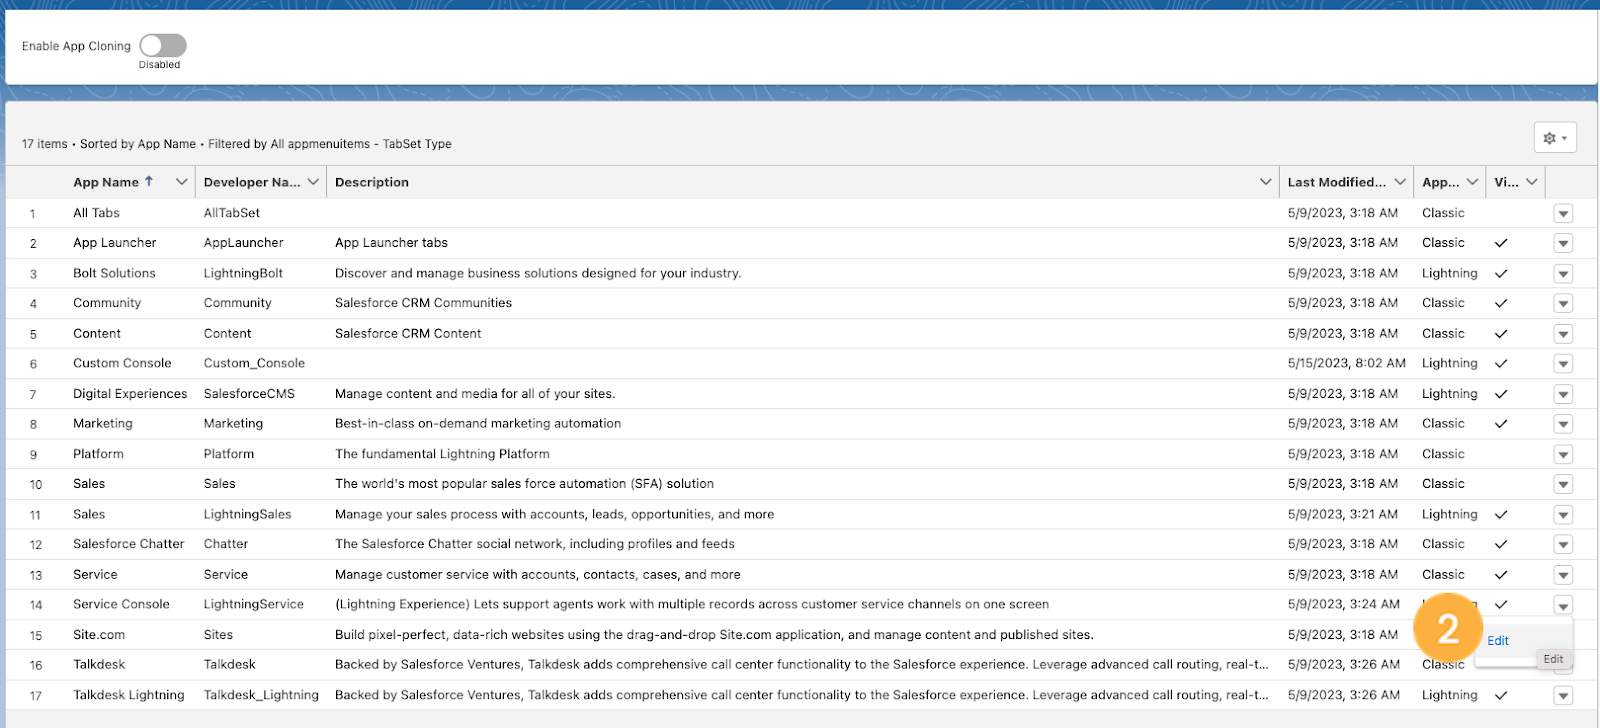The image size is (1600, 728).
Task: Show the actions dropdown for Custom Console
Action: pos(1563,364)
